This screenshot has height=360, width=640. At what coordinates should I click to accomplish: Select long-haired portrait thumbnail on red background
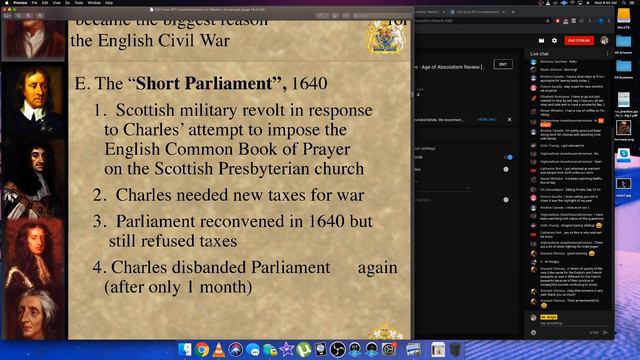point(33,254)
